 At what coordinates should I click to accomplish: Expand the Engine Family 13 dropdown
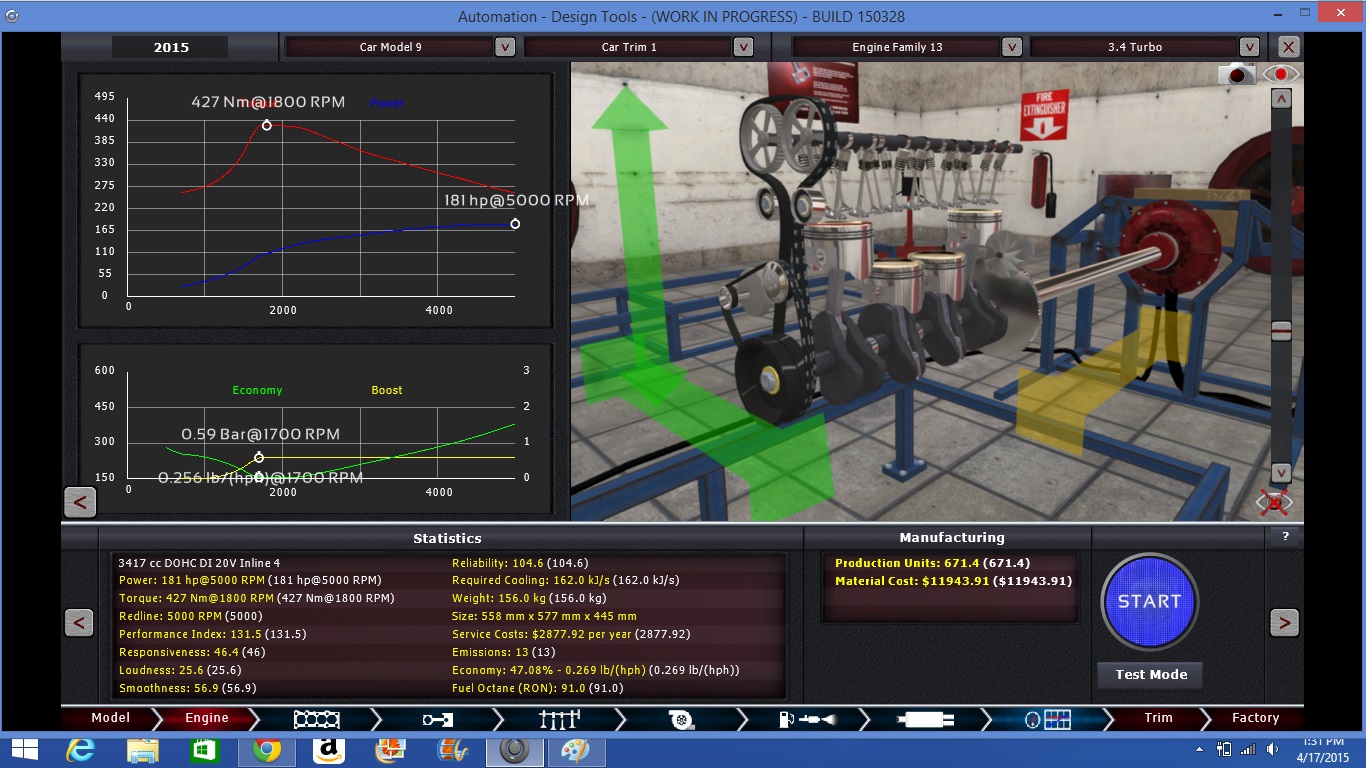(x=1011, y=47)
